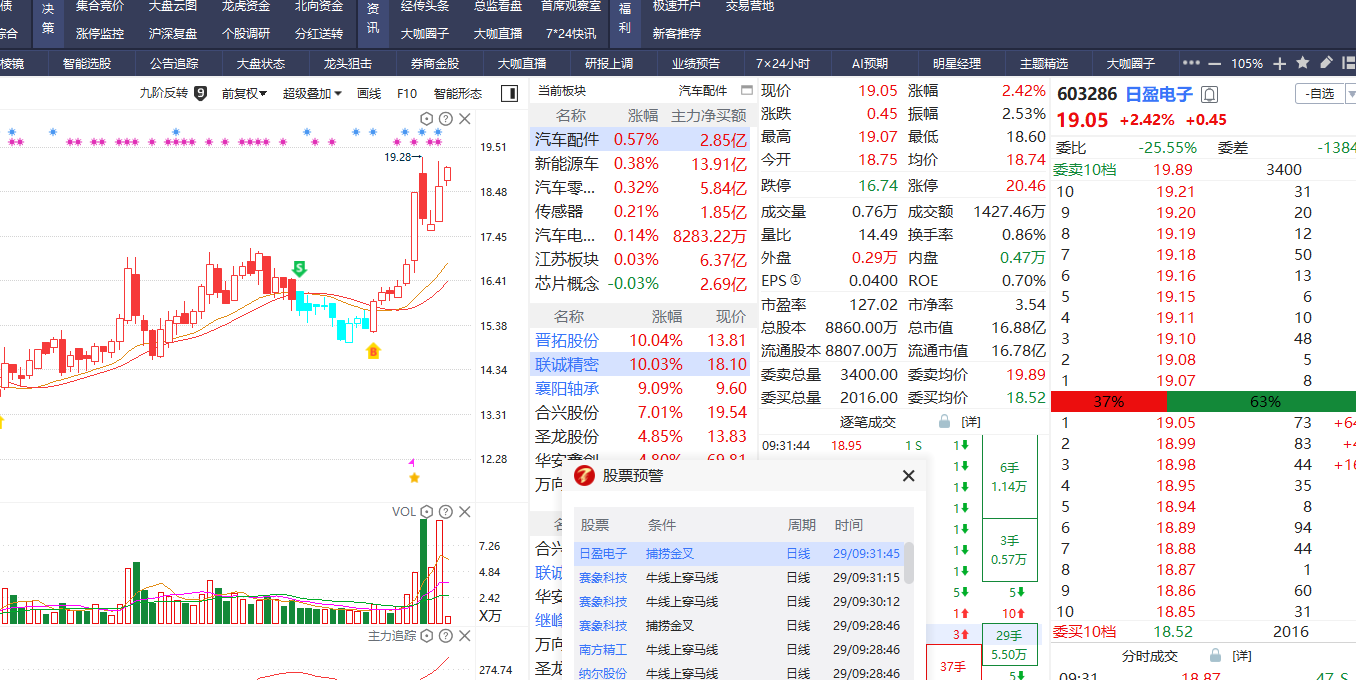Open 涨停监控 menu item
1356x680 pixels.
(x=100, y=33)
